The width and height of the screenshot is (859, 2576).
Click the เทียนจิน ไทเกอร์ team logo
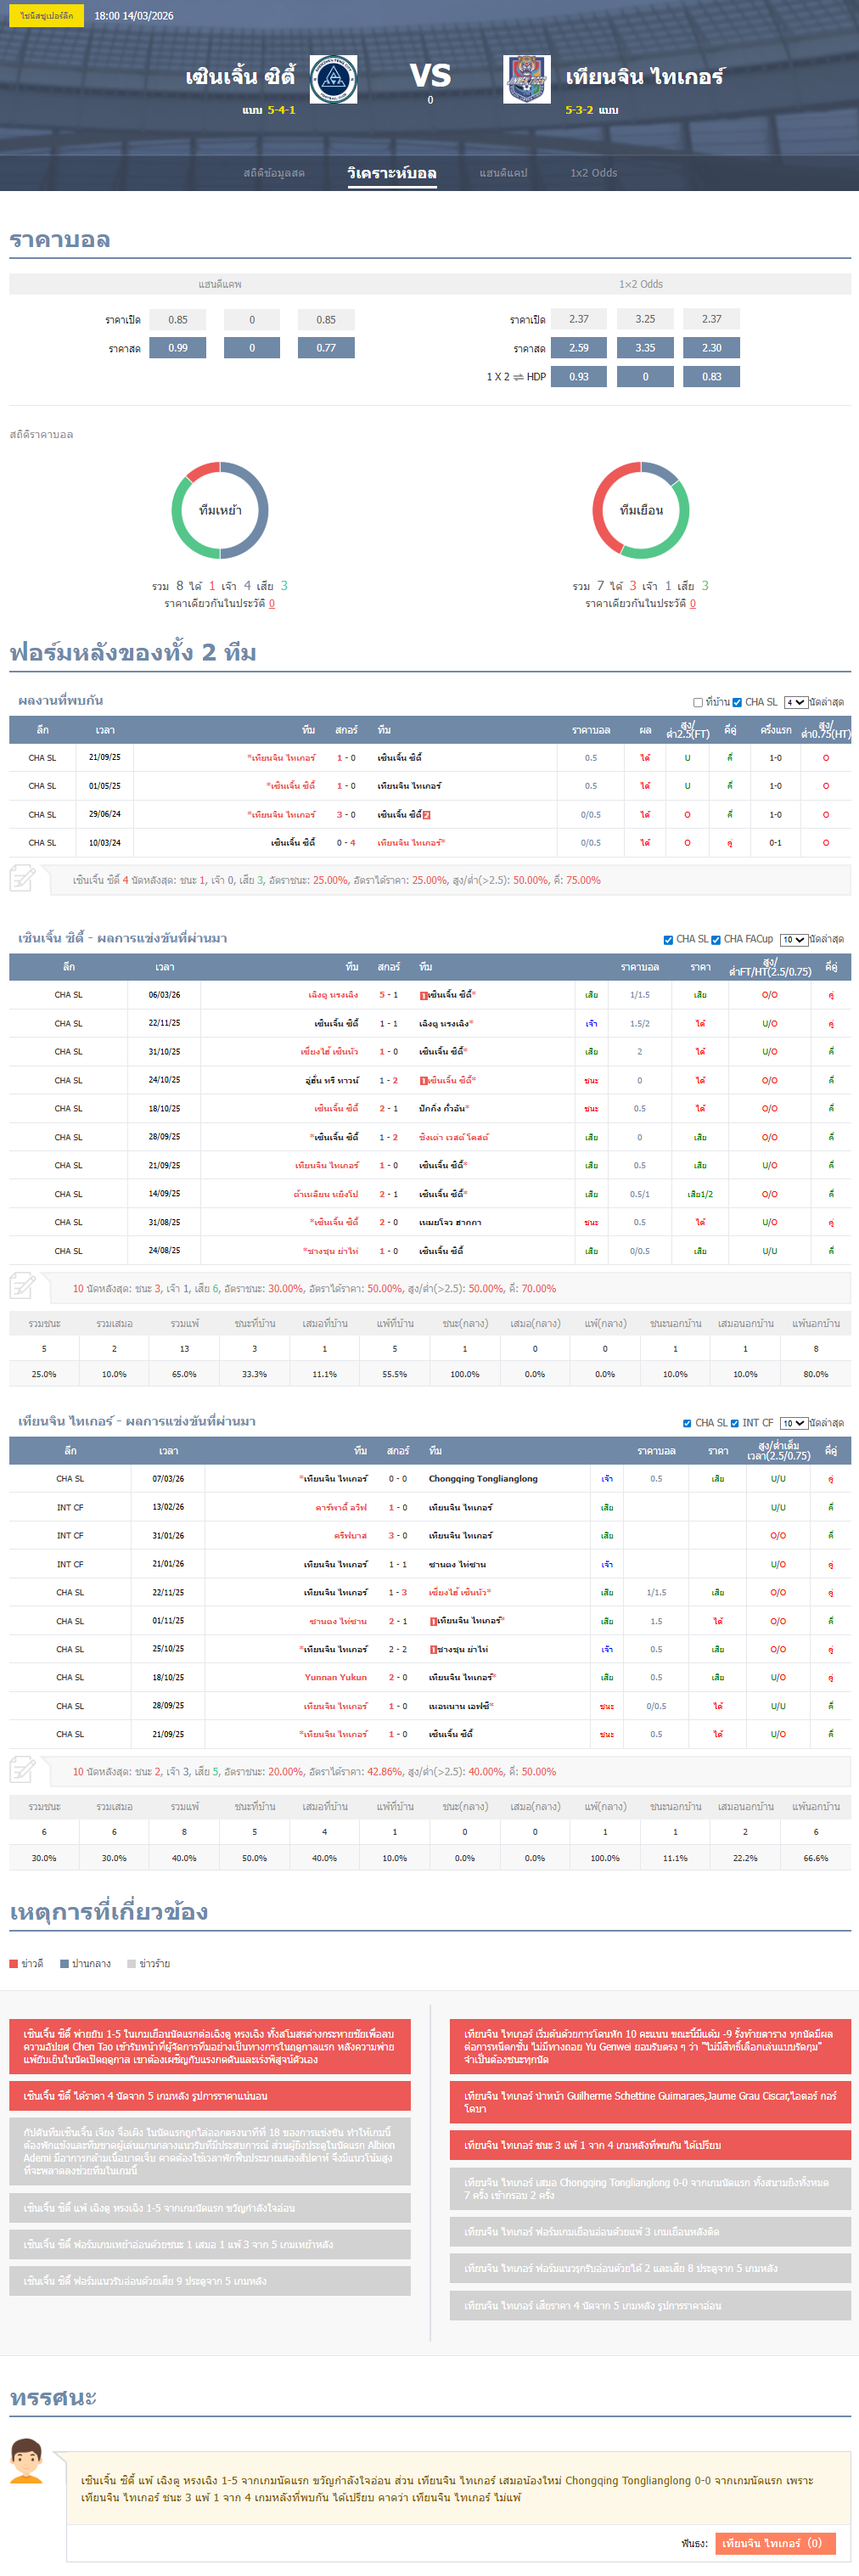click(x=526, y=80)
